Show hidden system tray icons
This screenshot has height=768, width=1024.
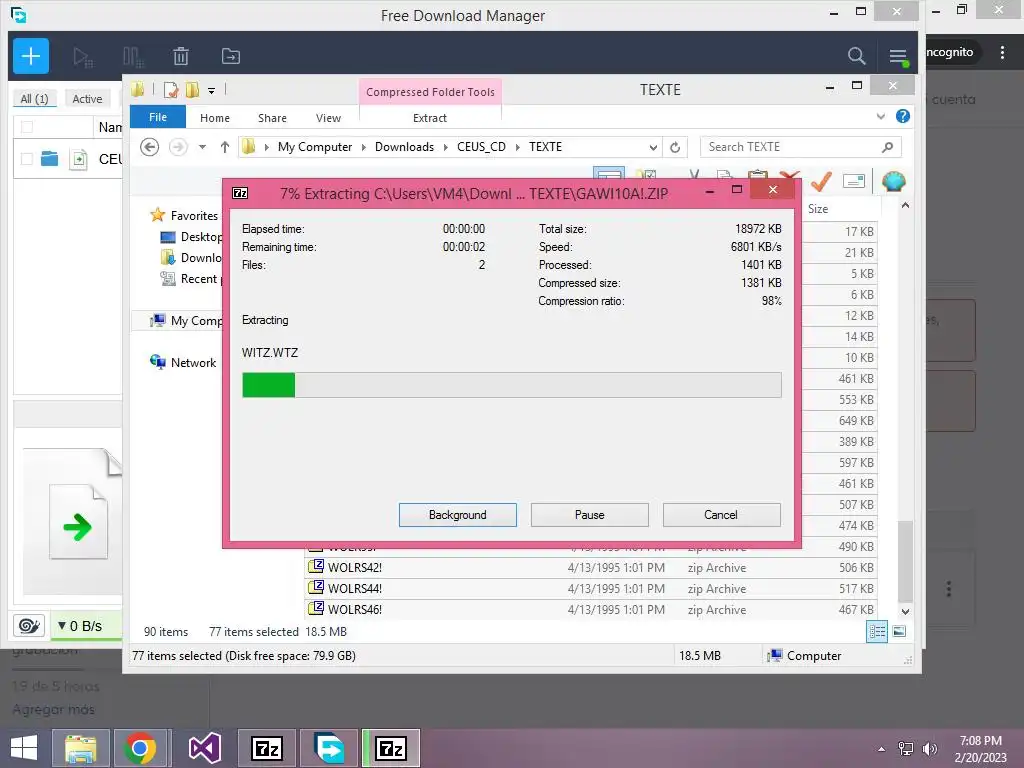pos(882,749)
